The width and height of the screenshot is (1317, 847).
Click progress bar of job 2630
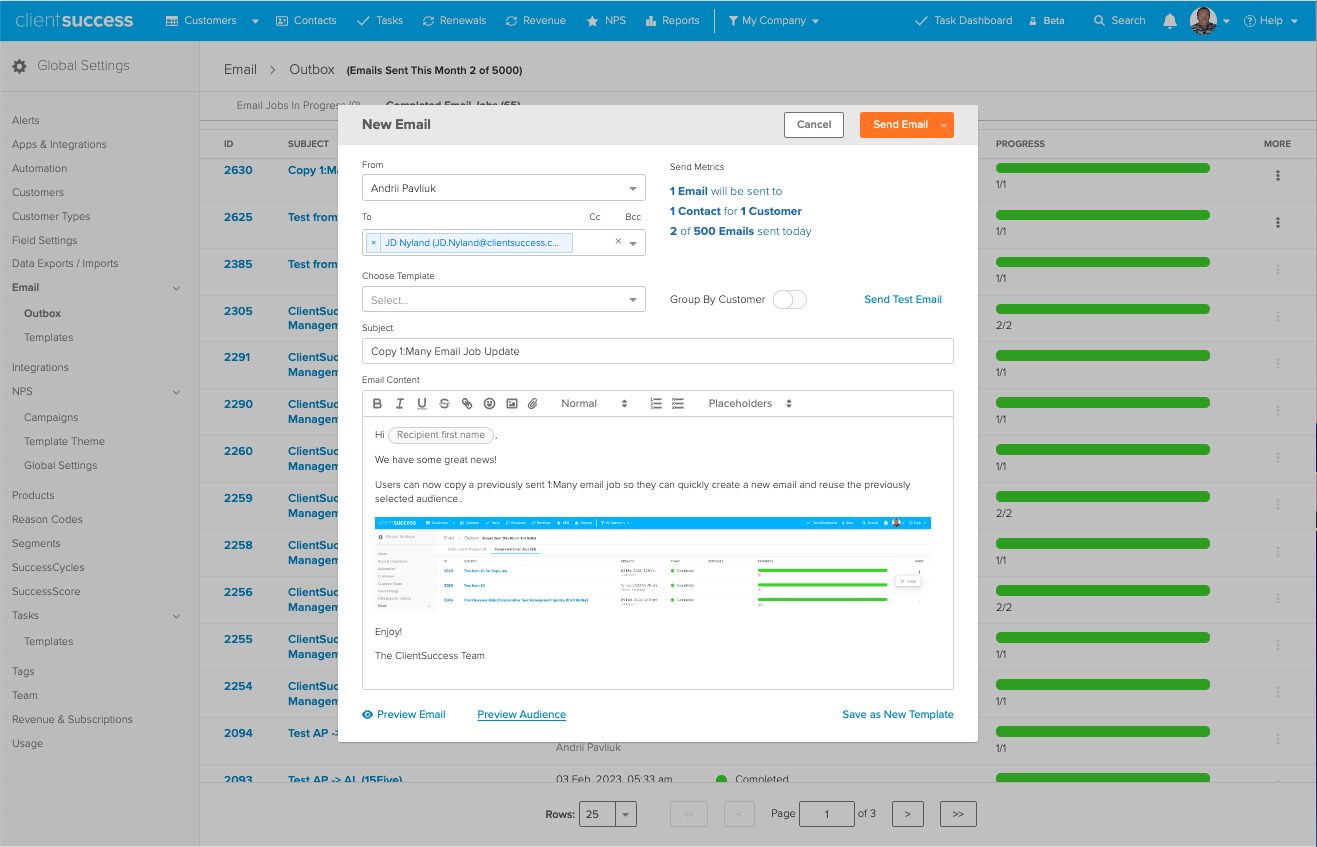tap(1103, 169)
